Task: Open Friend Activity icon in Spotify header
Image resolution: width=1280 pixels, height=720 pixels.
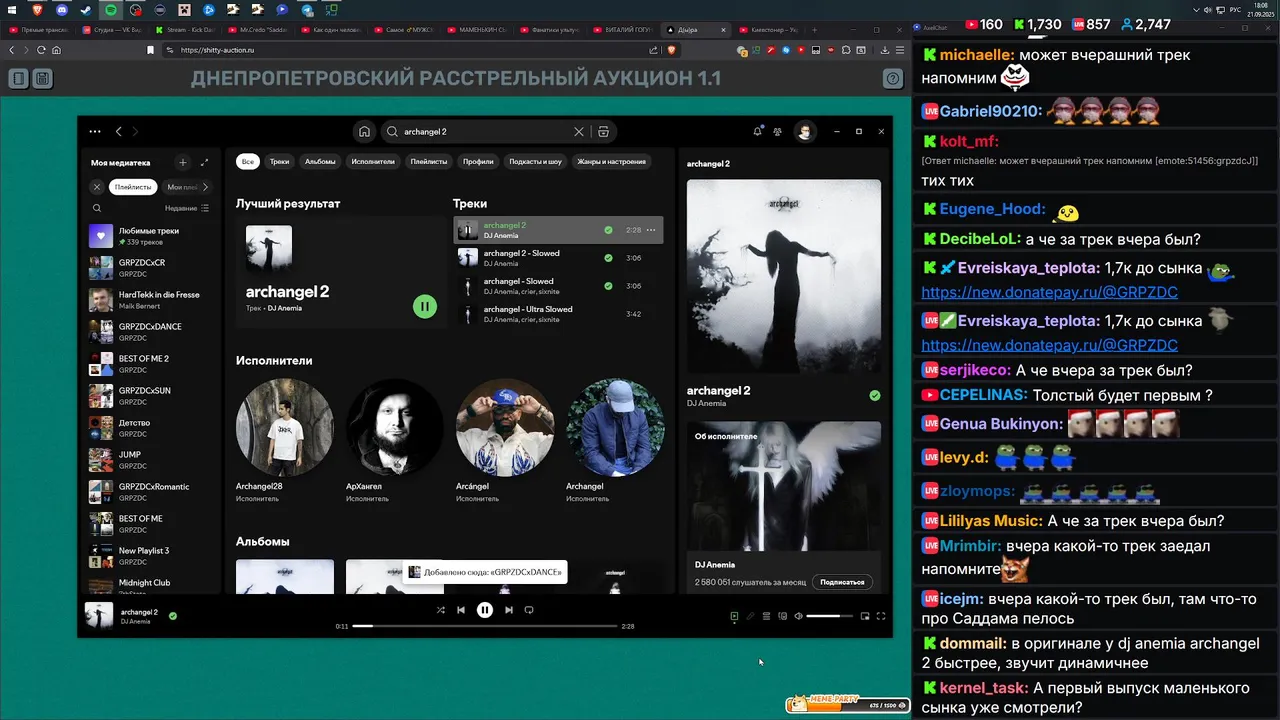Action: pyautogui.click(x=777, y=131)
